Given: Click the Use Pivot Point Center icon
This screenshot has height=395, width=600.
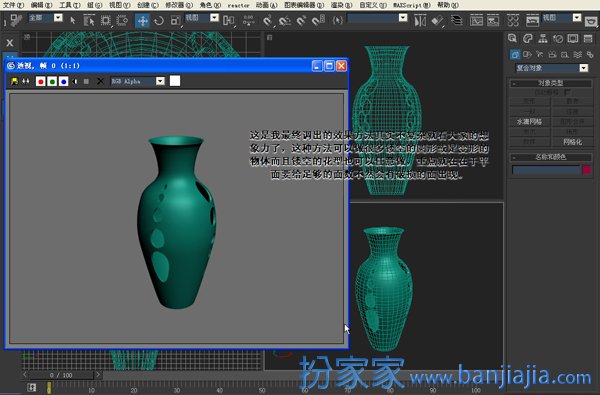Looking at the screenshot, I should pos(229,20).
